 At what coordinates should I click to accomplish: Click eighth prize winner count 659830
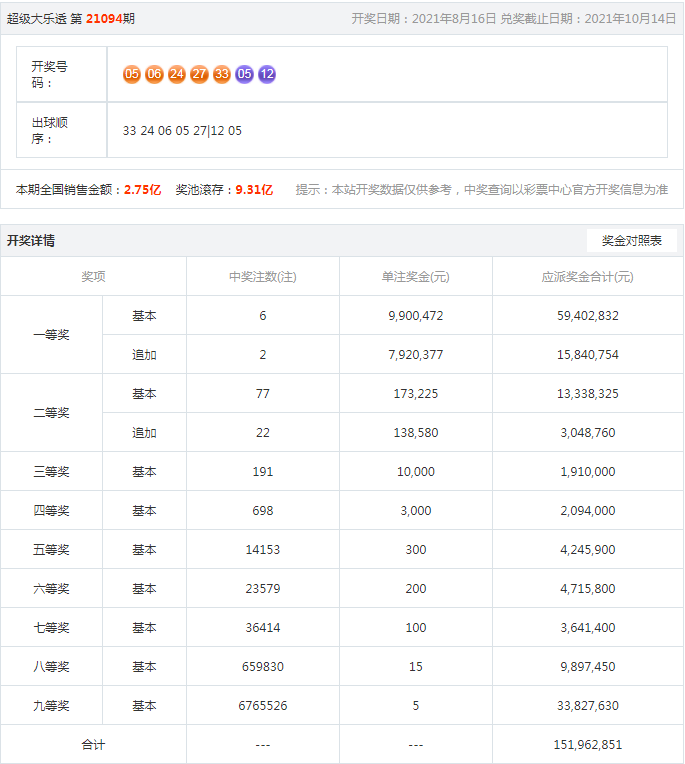click(x=263, y=667)
